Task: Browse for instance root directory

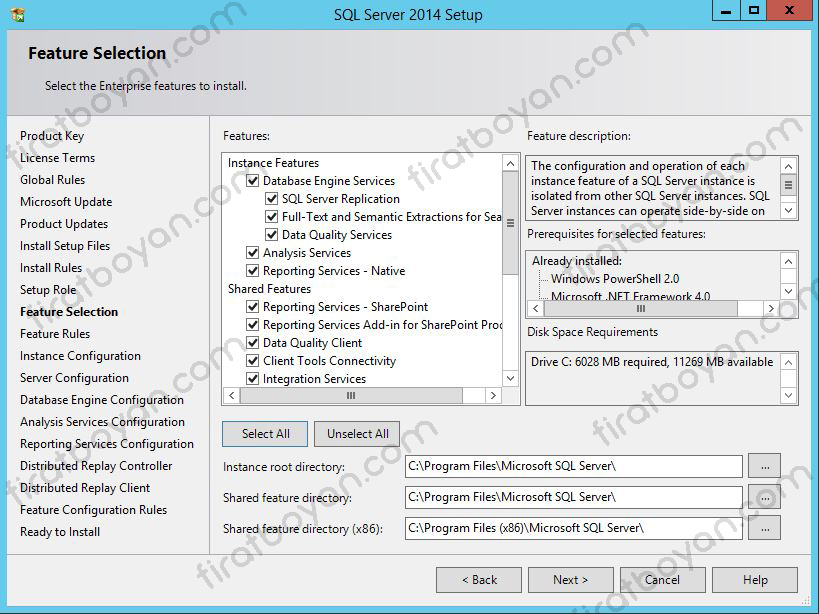Action: pos(765,466)
